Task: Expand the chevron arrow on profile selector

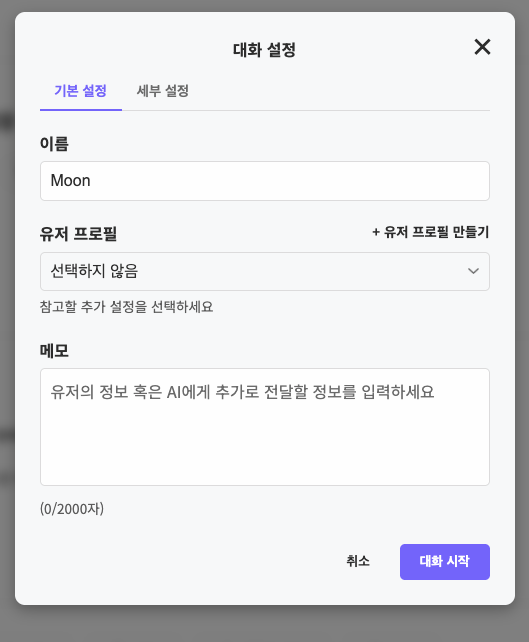Action: [x=473, y=271]
